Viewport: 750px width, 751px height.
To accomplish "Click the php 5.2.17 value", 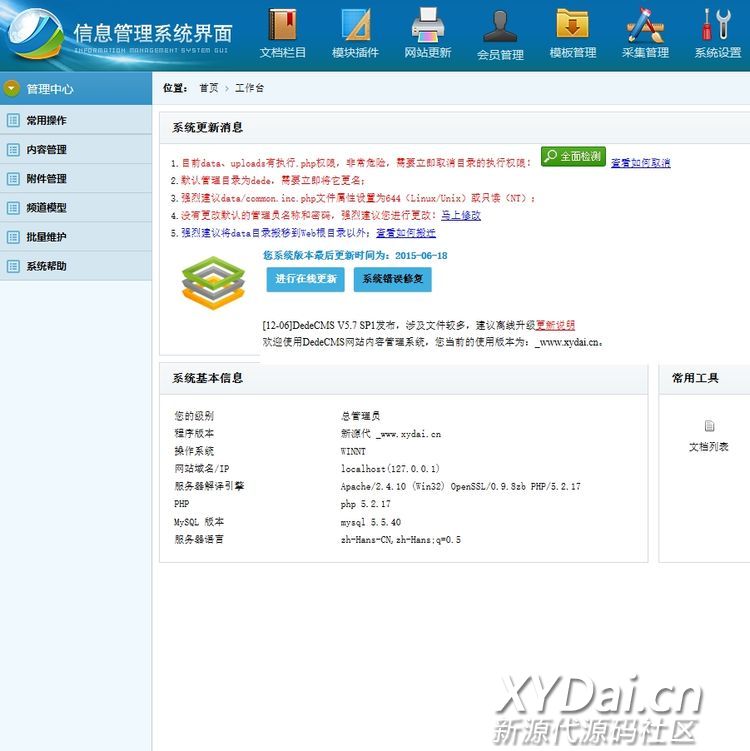I will click(x=365, y=504).
